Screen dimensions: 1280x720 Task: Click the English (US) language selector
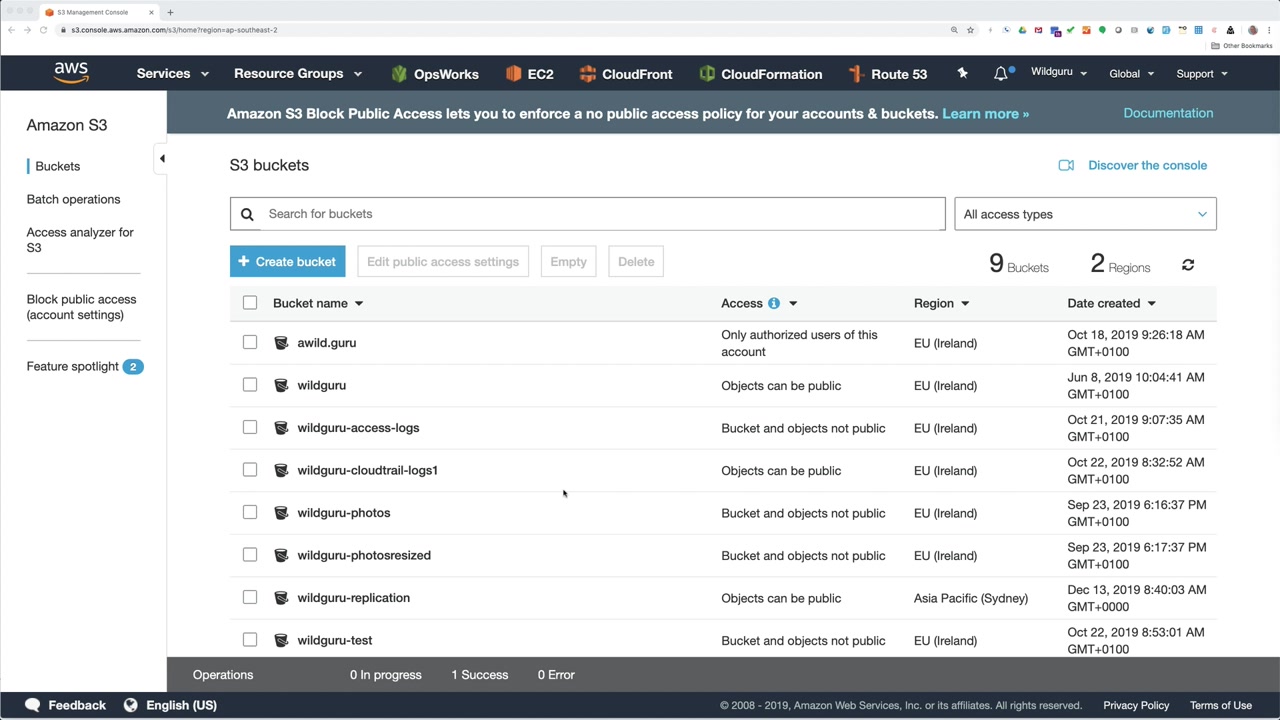tap(181, 705)
